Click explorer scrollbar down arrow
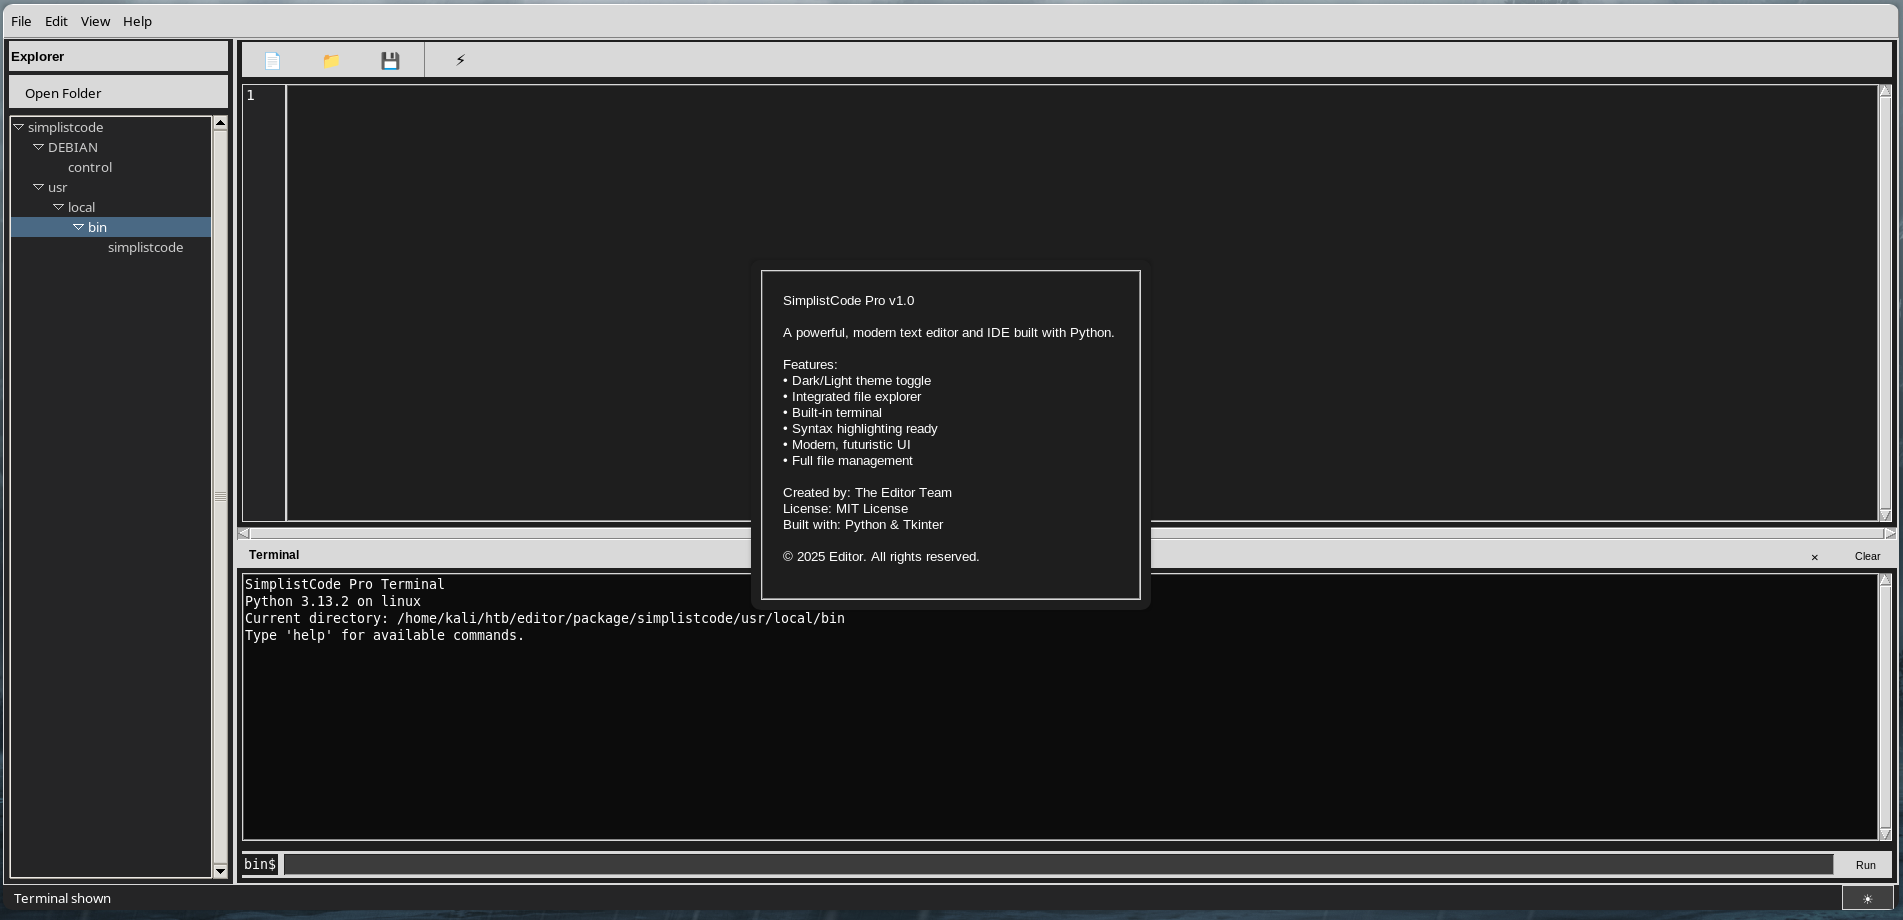 coord(220,871)
